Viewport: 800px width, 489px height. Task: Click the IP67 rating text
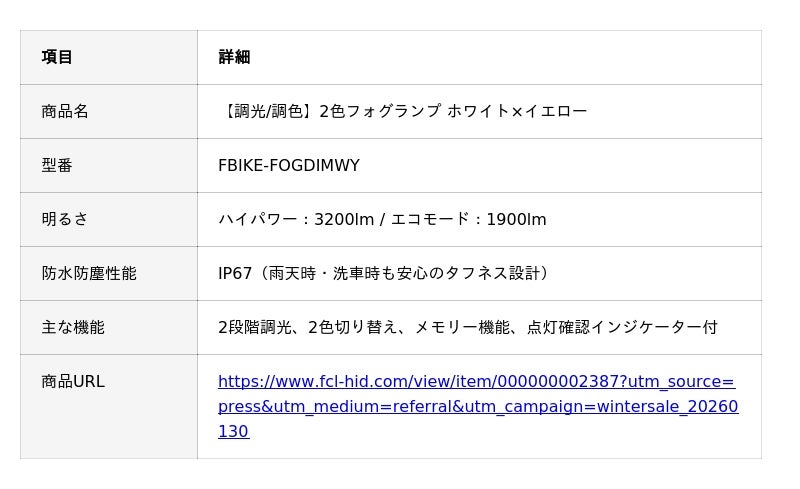click(235, 273)
